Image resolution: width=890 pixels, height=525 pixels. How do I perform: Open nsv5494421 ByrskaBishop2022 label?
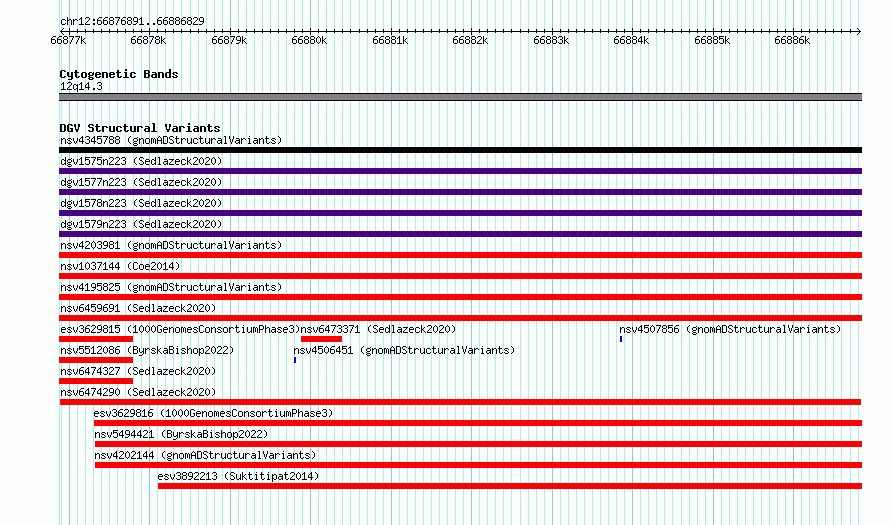(181, 434)
